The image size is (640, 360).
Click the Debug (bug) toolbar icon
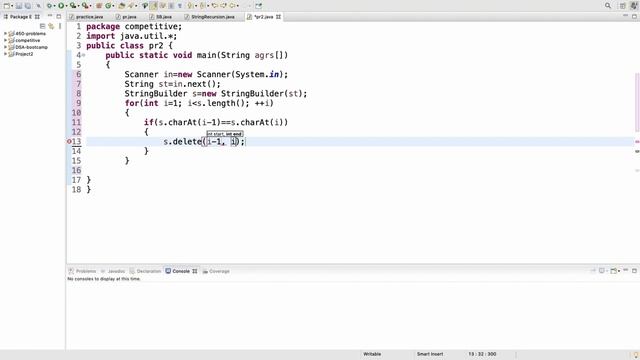click(49, 6)
